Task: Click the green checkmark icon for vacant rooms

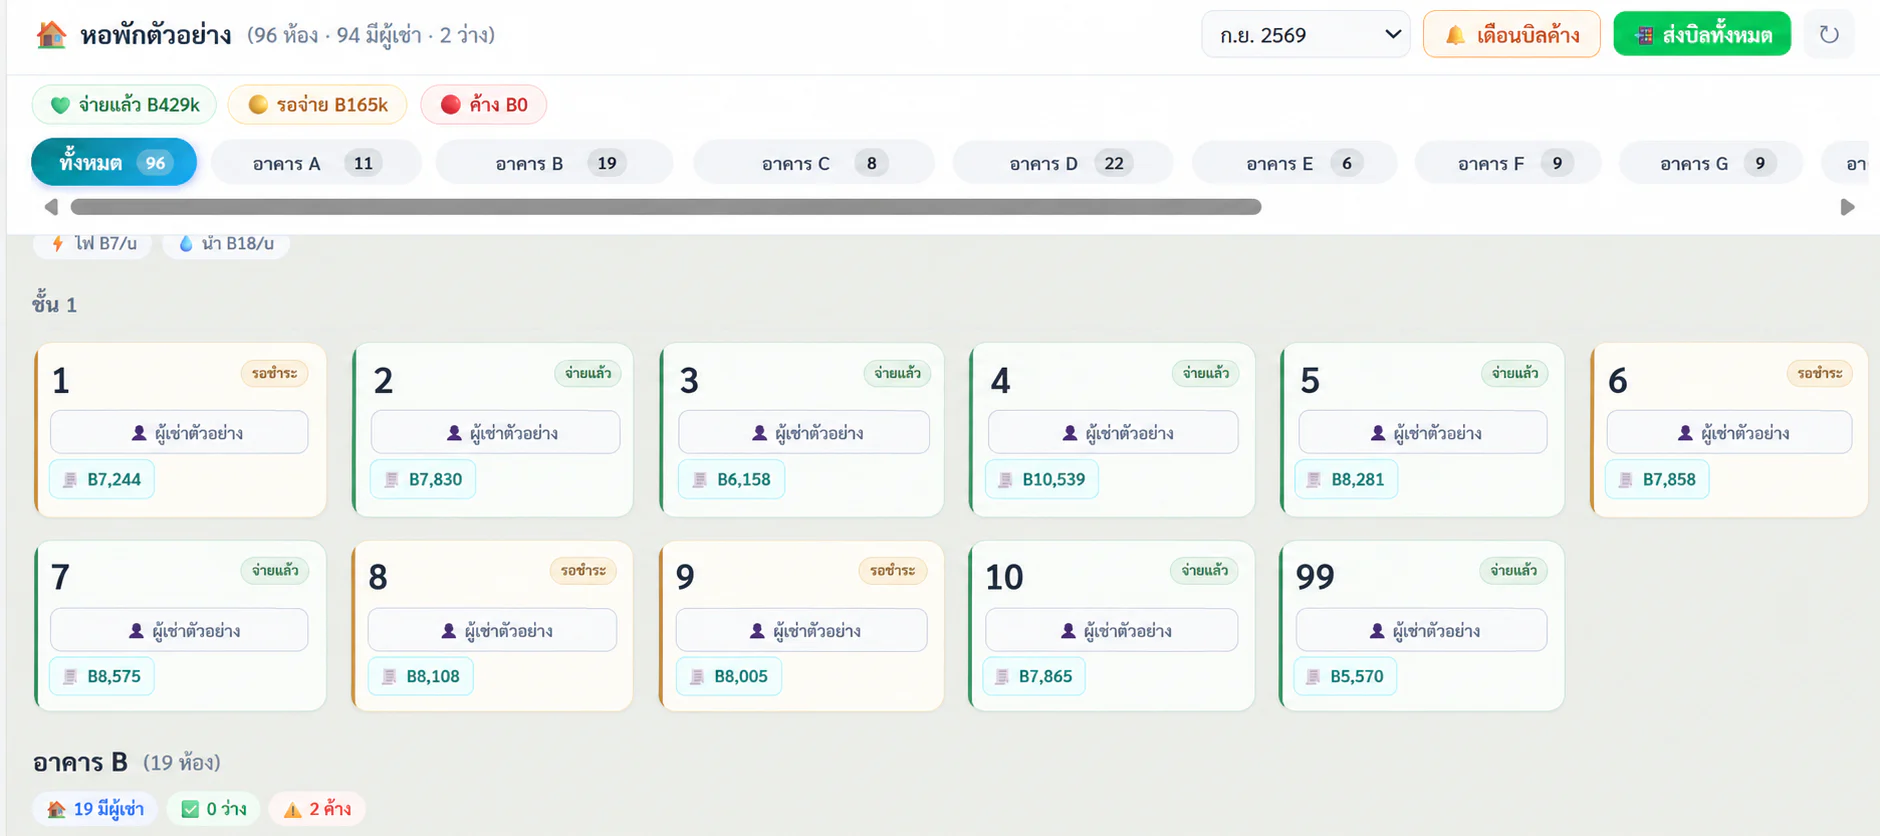Action: [x=190, y=809]
